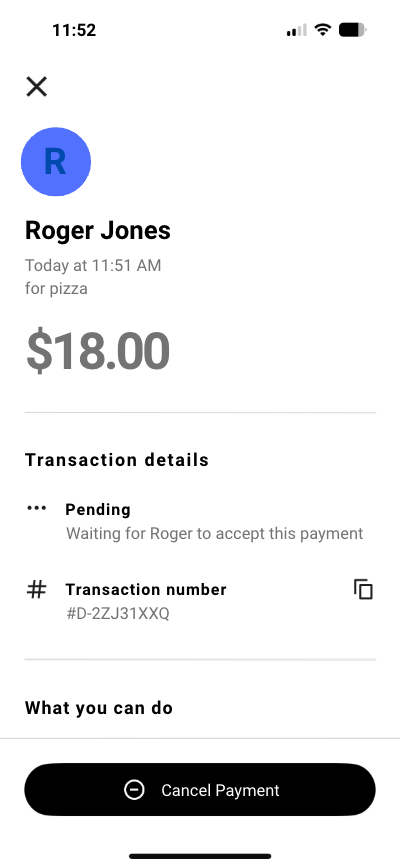The height and width of the screenshot is (867, 400).
Task: Close the transaction details screen
Action: [x=37, y=87]
